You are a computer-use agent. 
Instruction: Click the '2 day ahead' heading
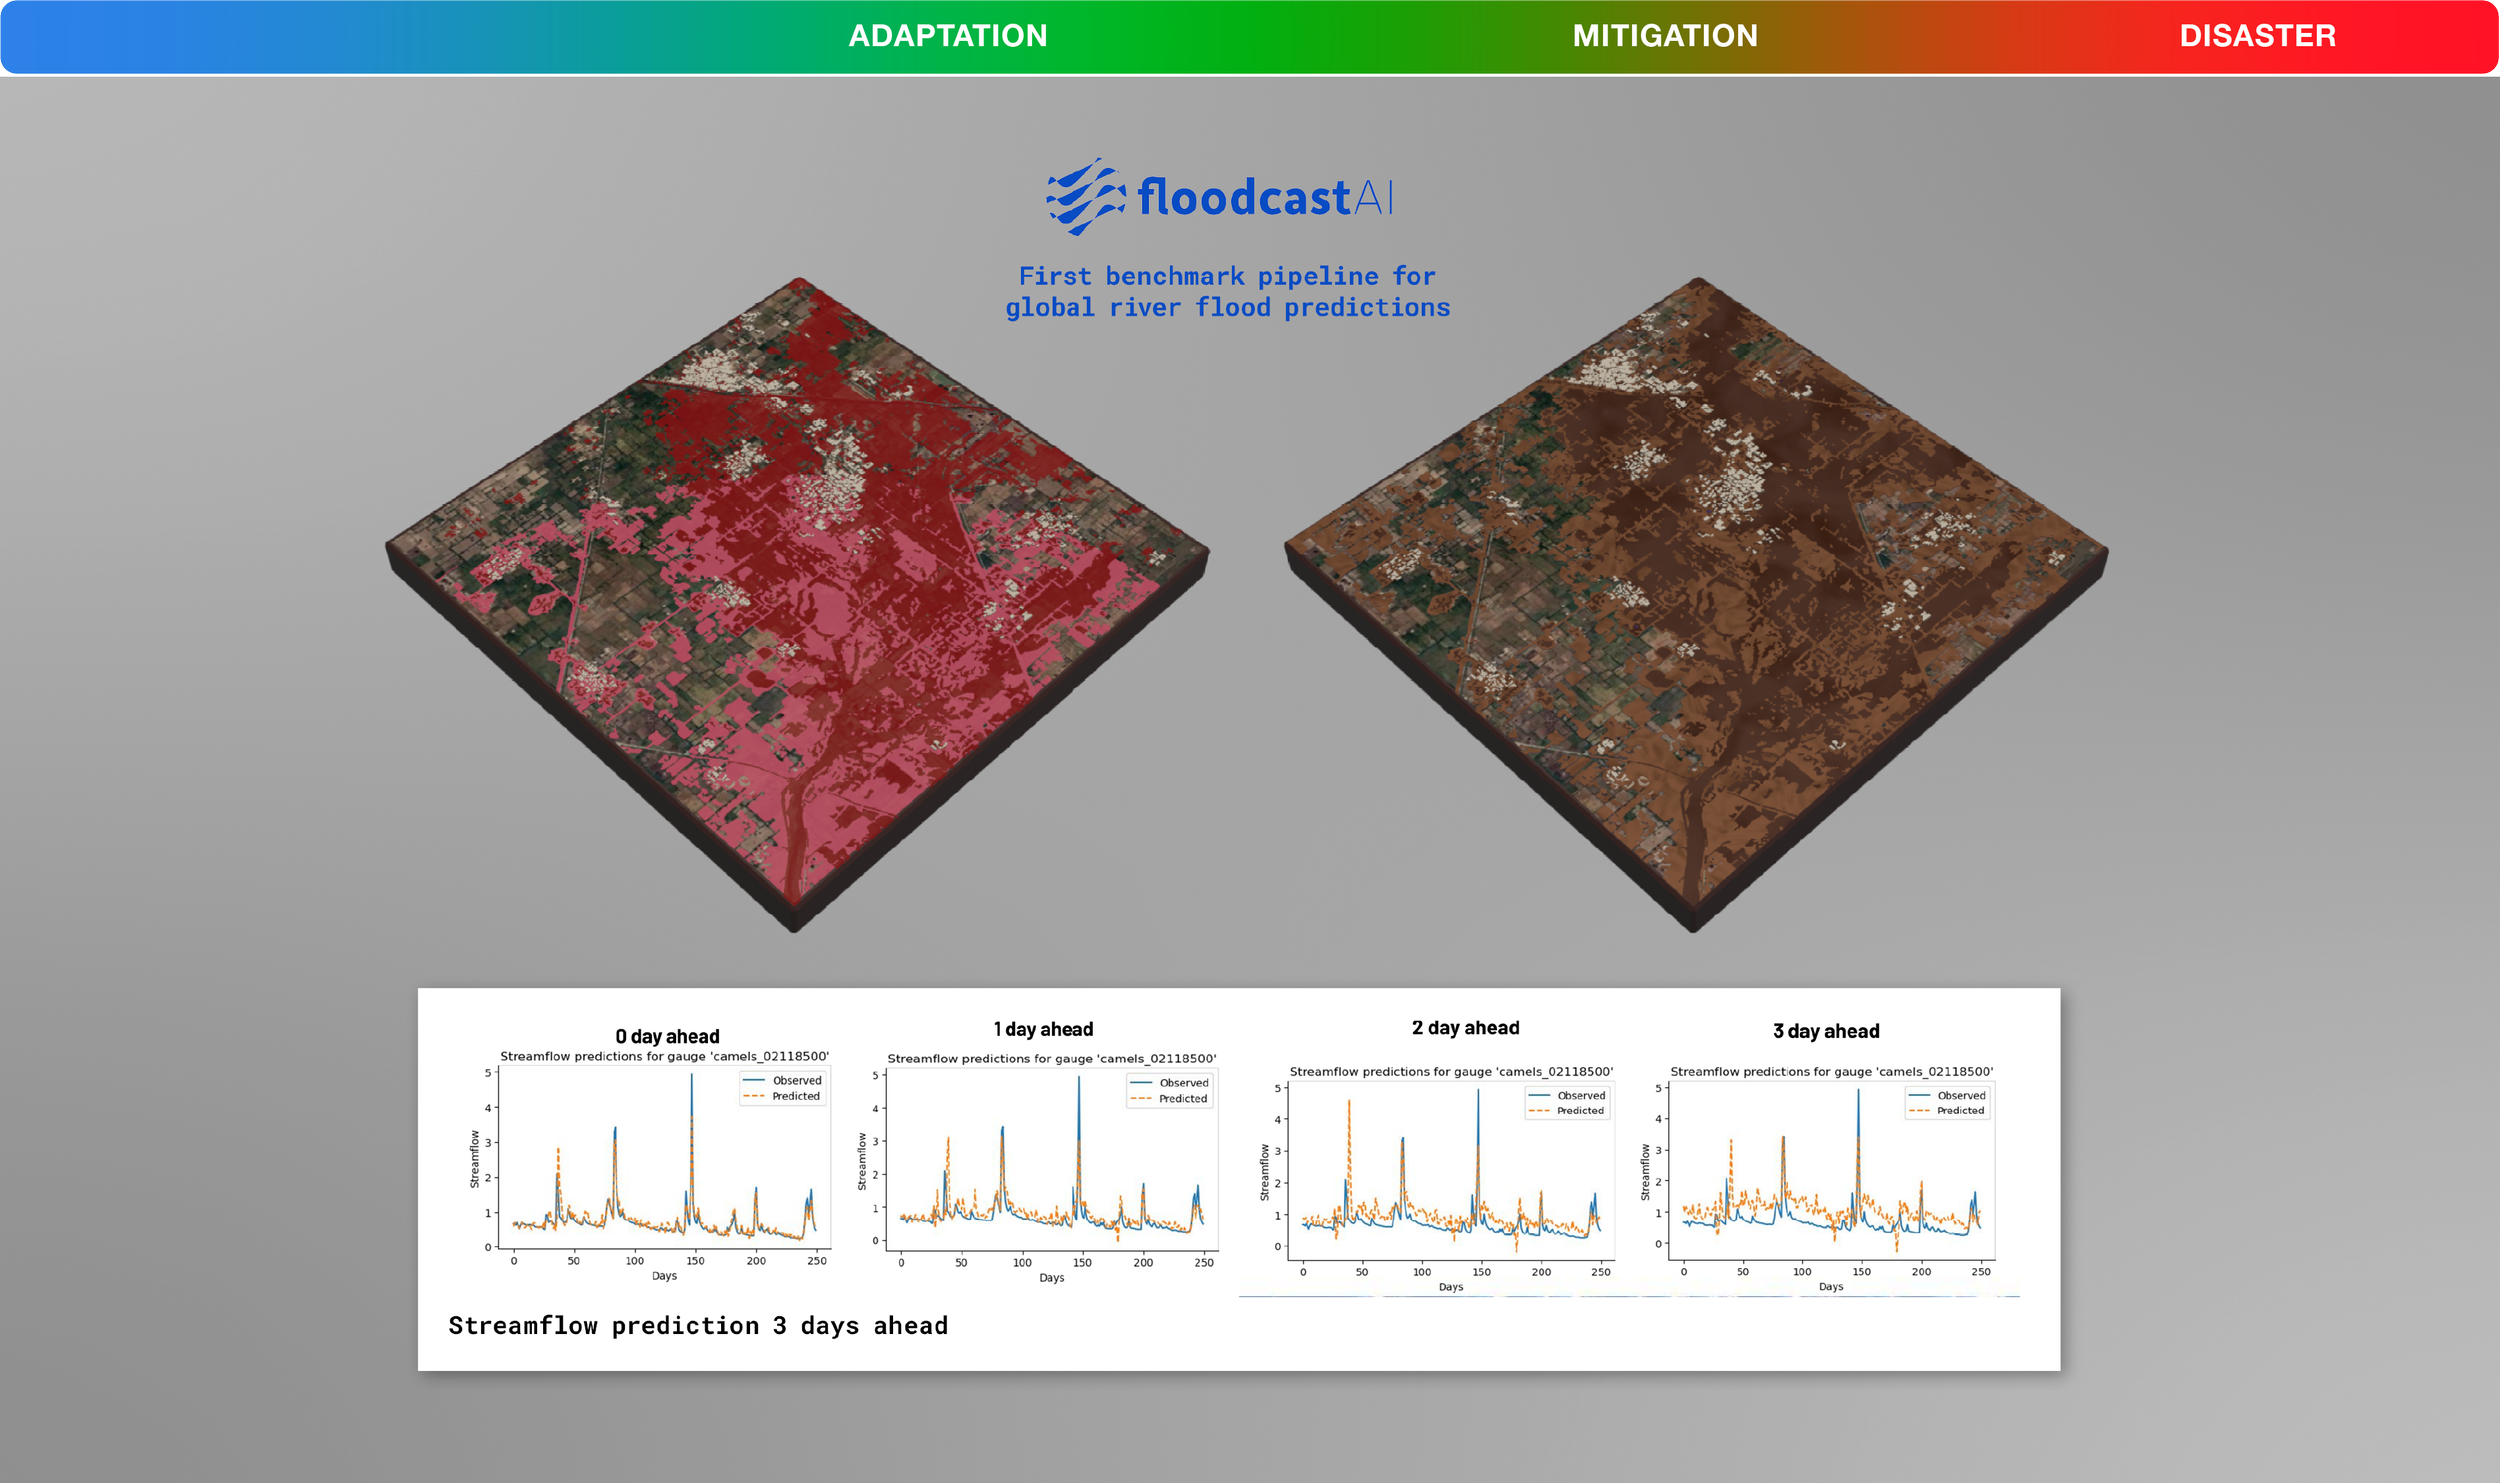point(1465,1027)
